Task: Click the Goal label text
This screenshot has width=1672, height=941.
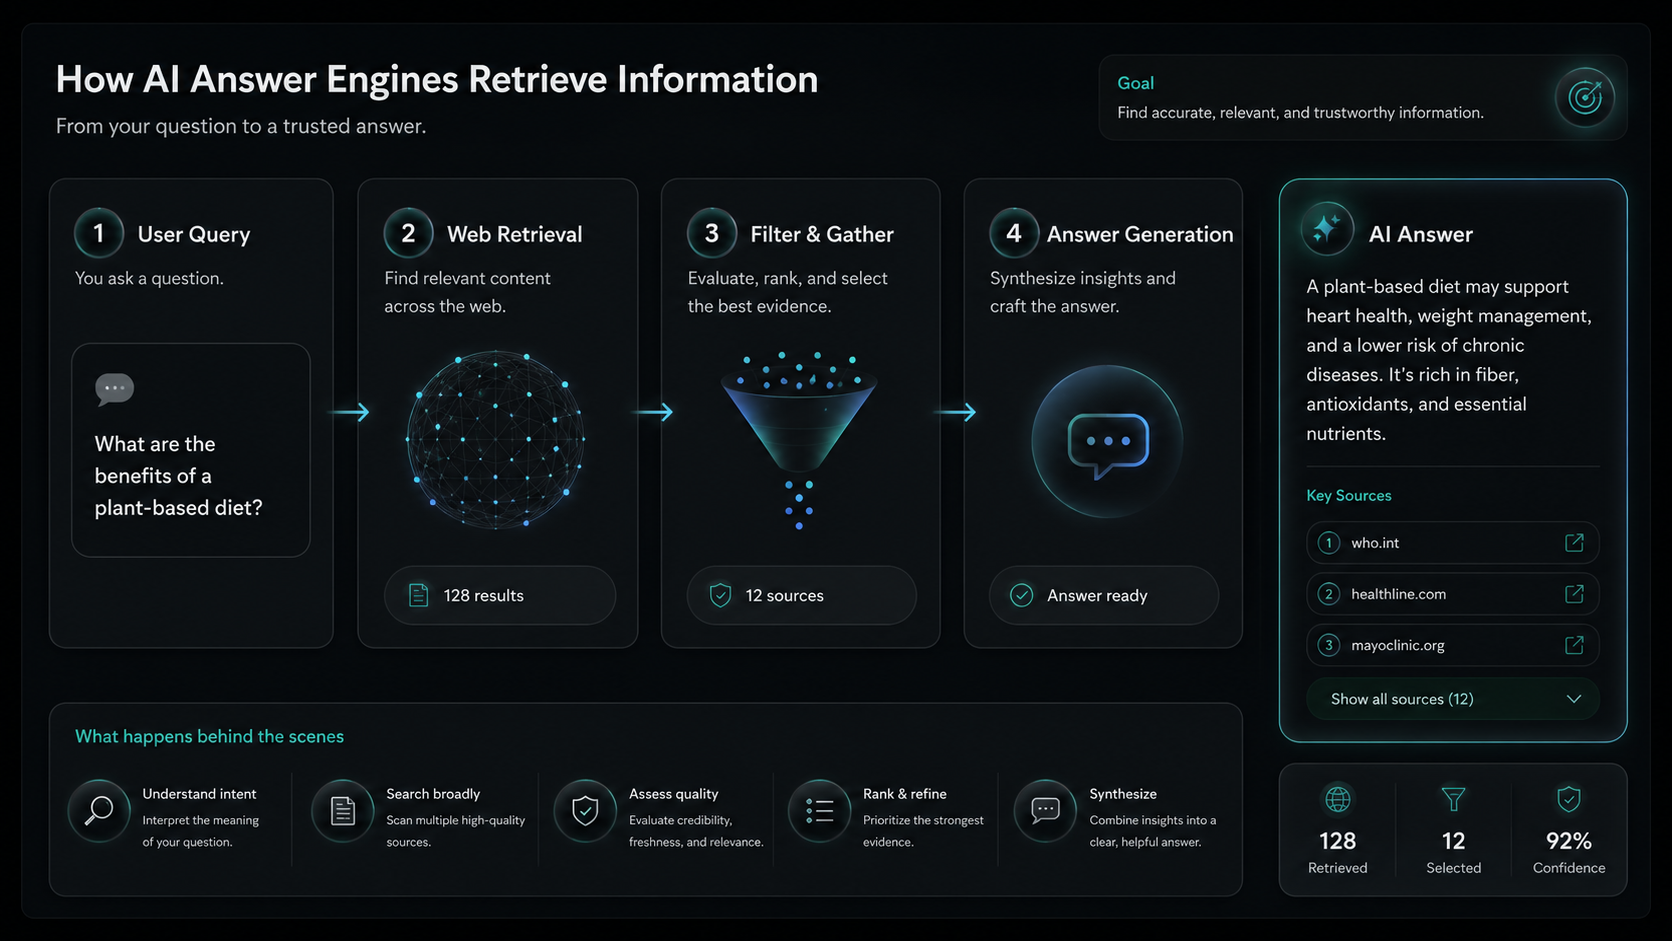Action: point(1135,83)
